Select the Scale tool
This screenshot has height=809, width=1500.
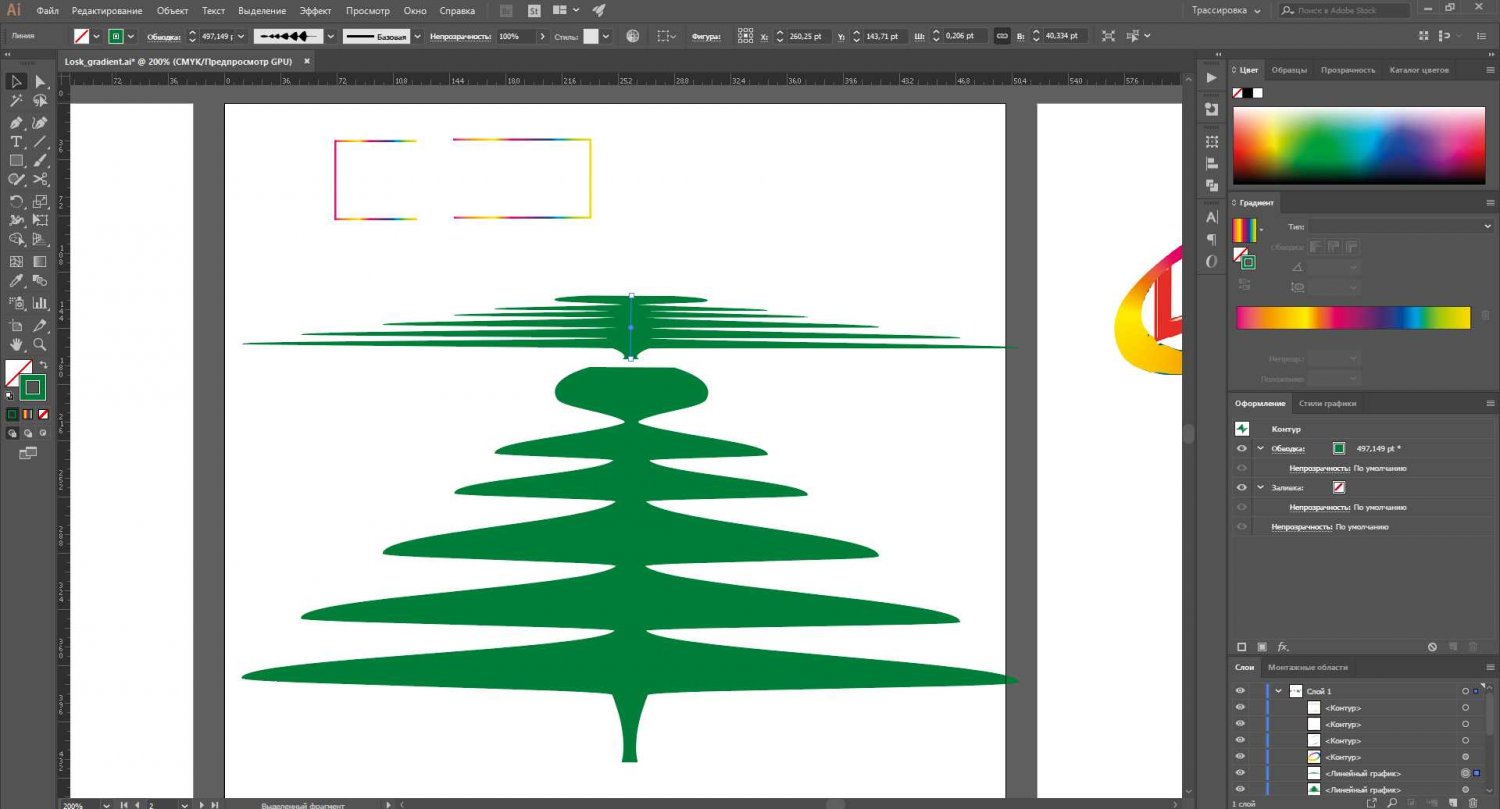[40, 201]
